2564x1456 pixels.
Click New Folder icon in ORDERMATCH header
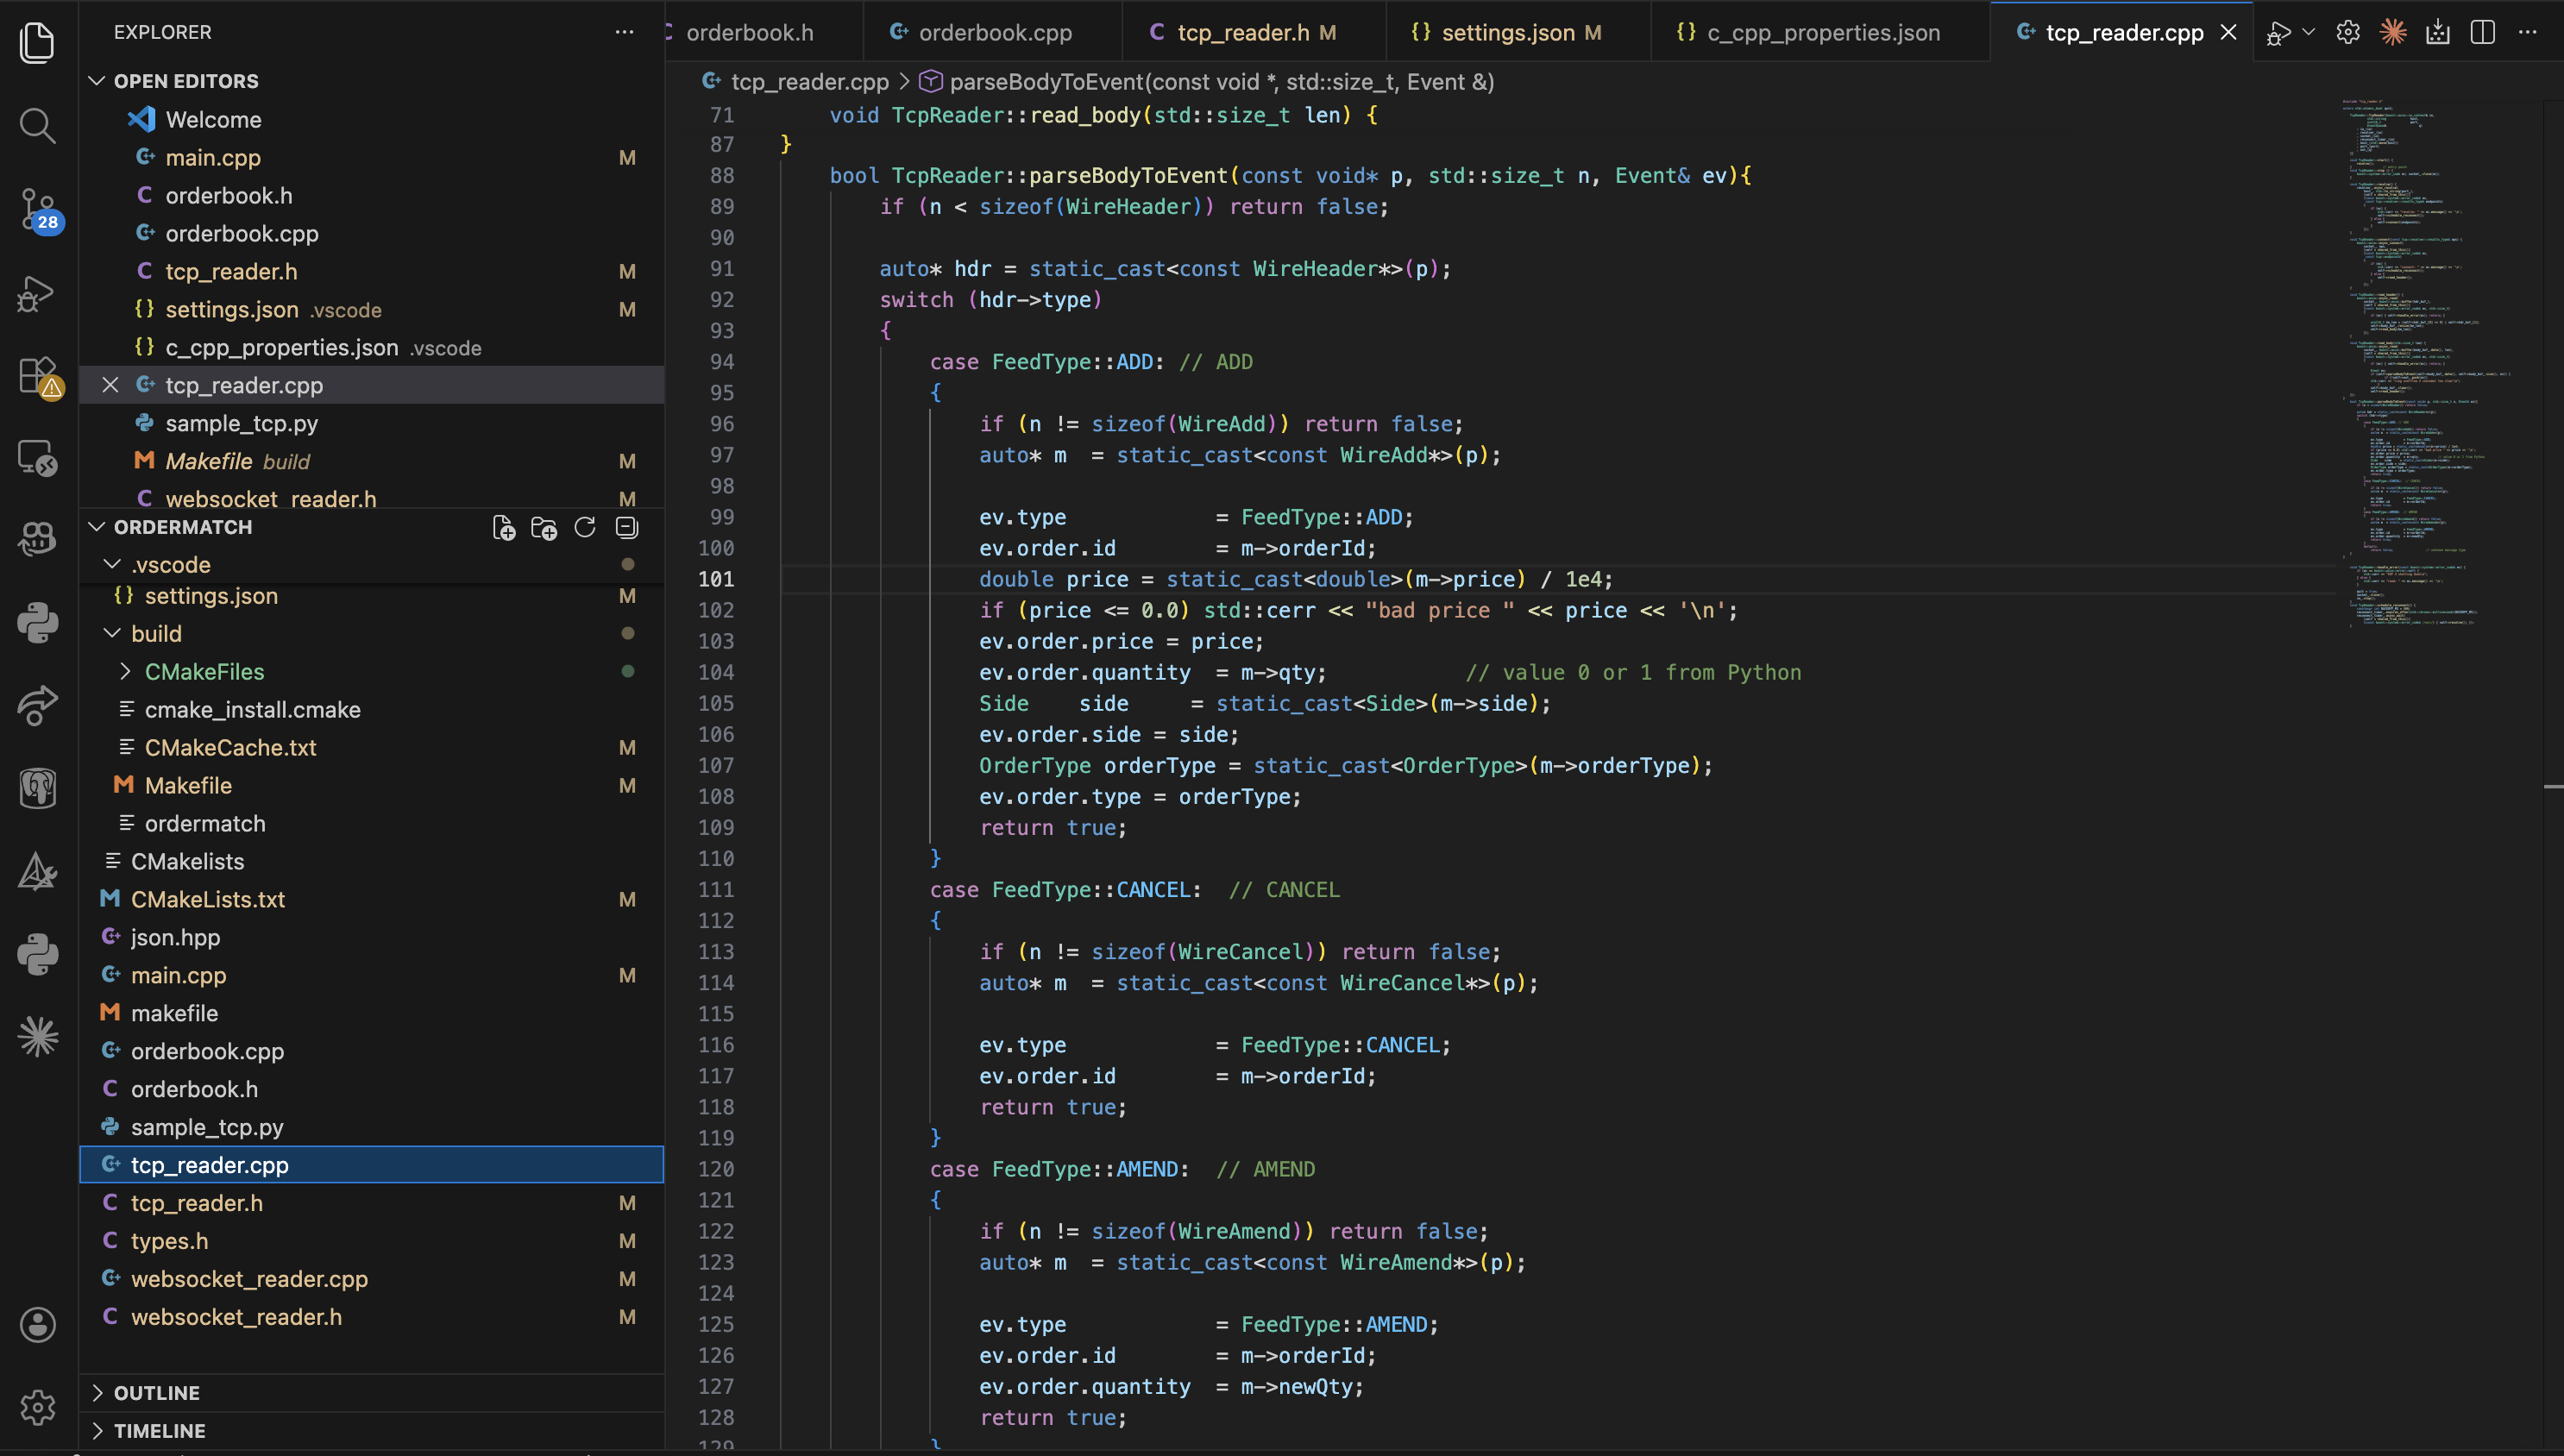pyautogui.click(x=544, y=527)
